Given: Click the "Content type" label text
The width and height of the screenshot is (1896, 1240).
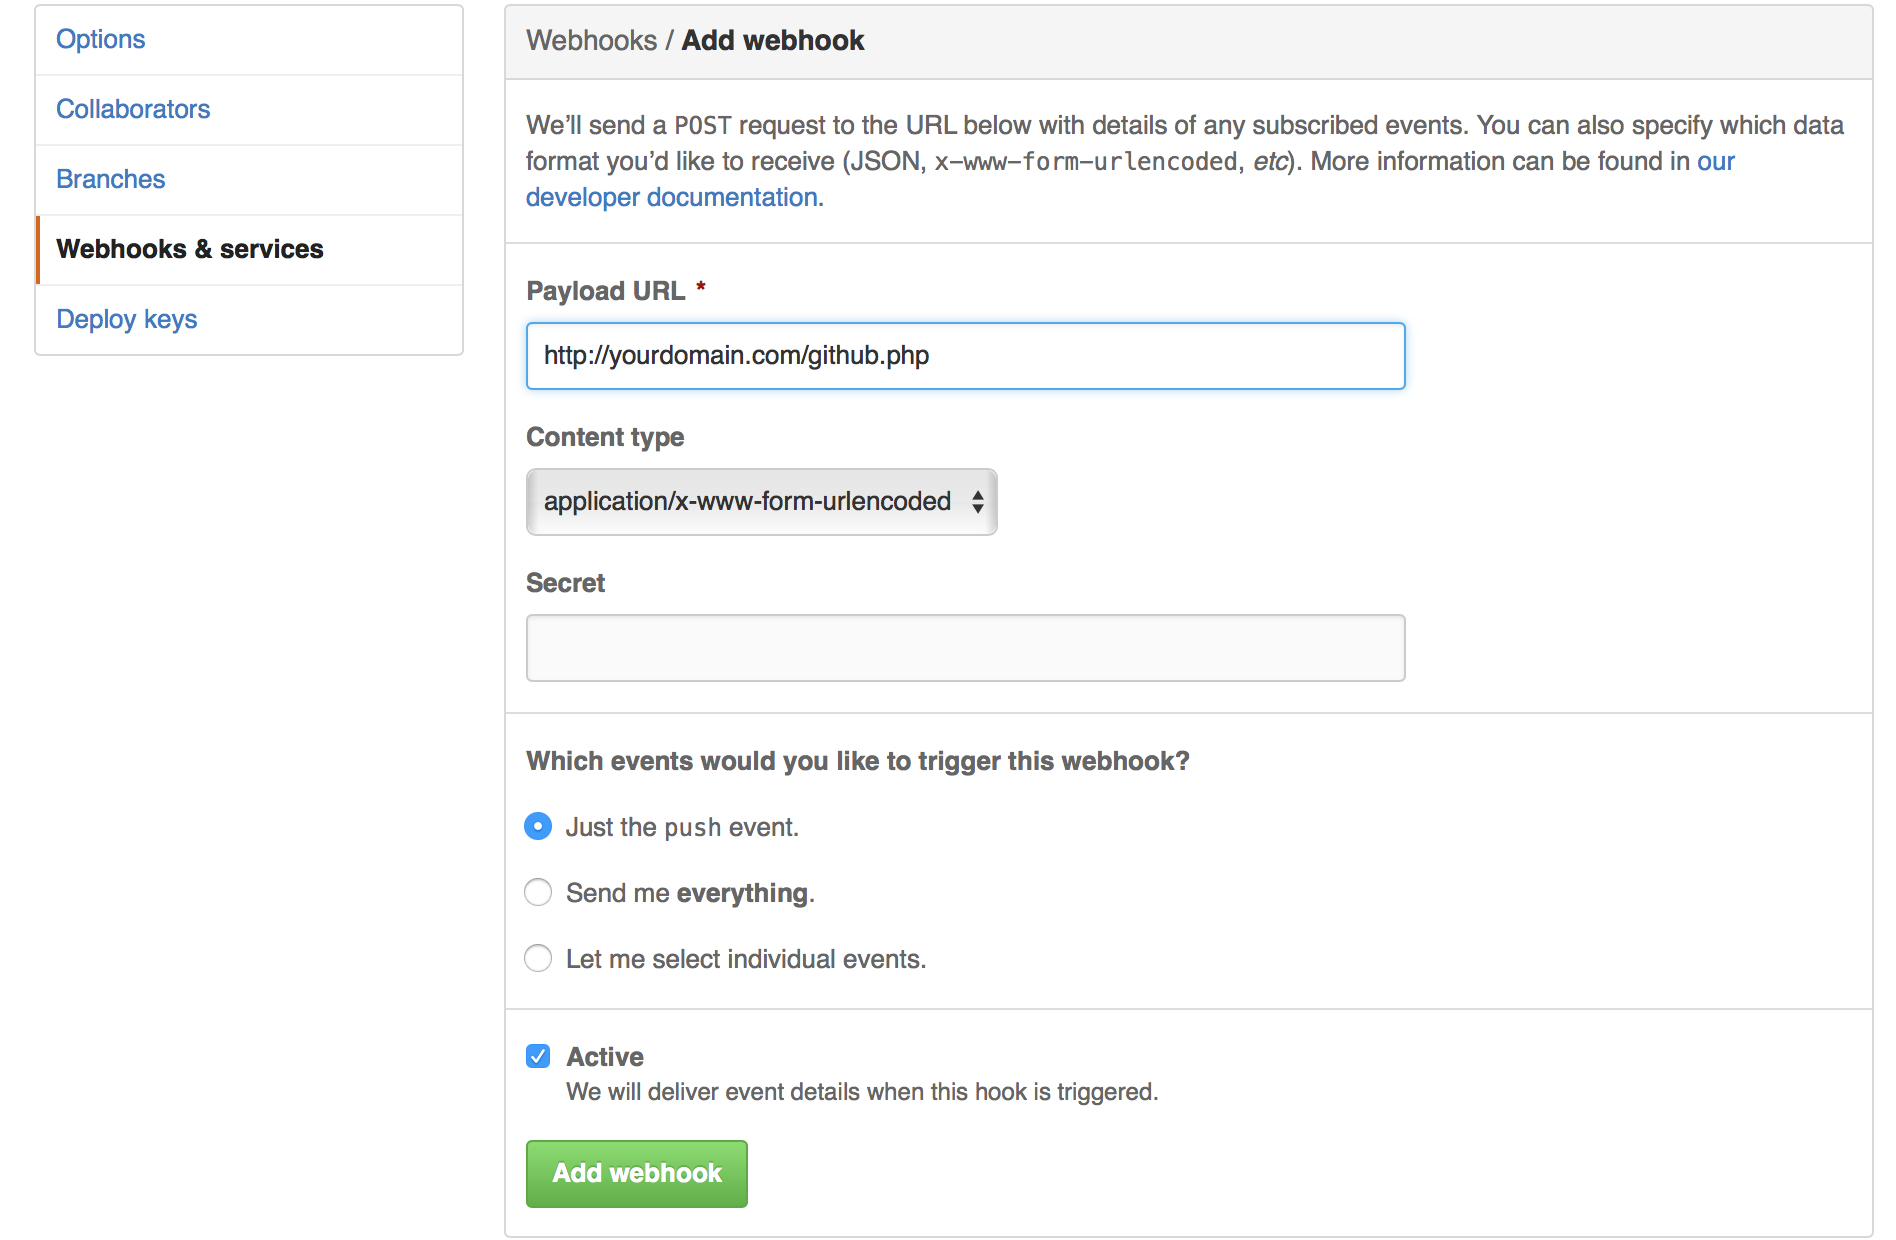Looking at the screenshot, I should point(605,437).
